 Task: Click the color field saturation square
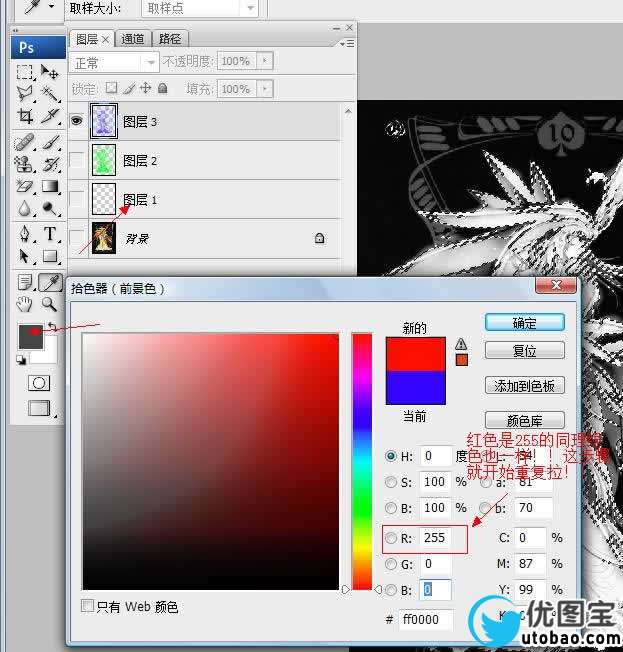coord(210,461)
